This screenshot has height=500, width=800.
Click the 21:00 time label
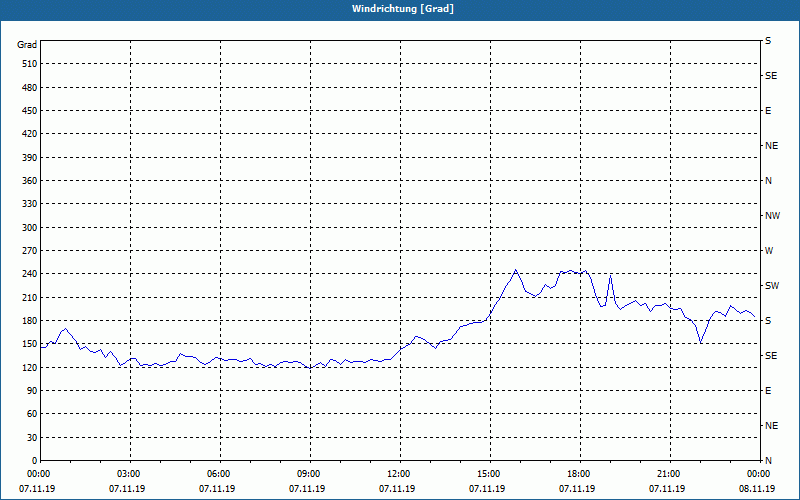tap(668, 474)
